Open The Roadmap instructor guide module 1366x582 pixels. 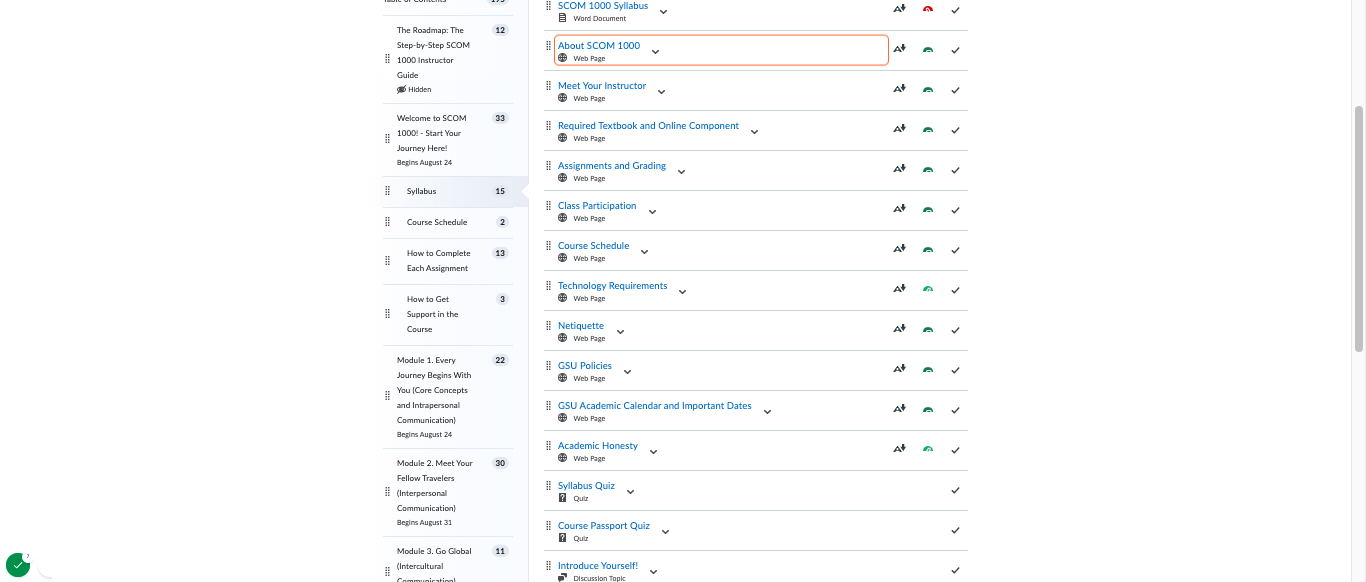(x=433, y=53)
